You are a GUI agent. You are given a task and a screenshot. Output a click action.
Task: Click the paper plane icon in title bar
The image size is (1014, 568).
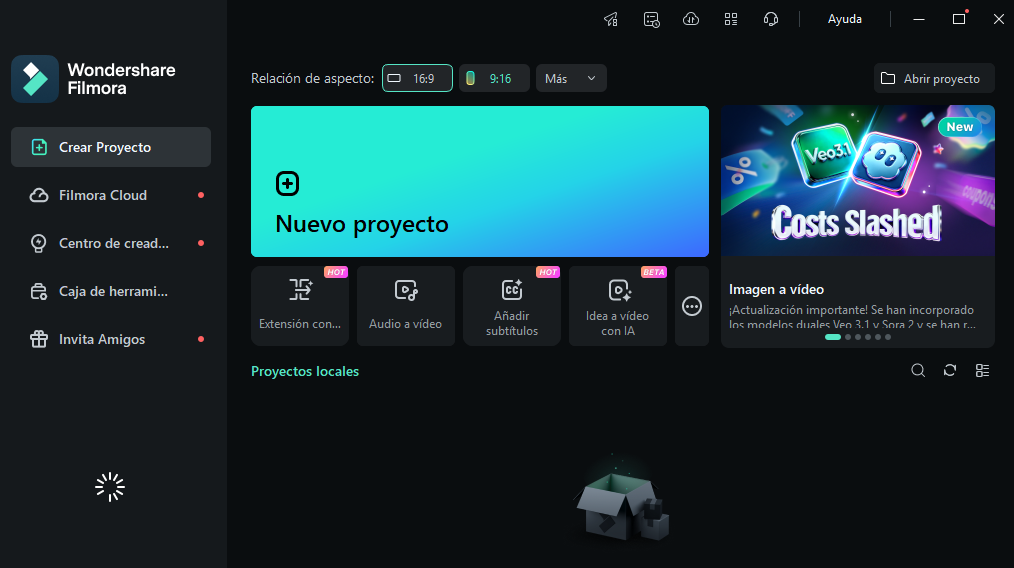[x=611, y=19]
